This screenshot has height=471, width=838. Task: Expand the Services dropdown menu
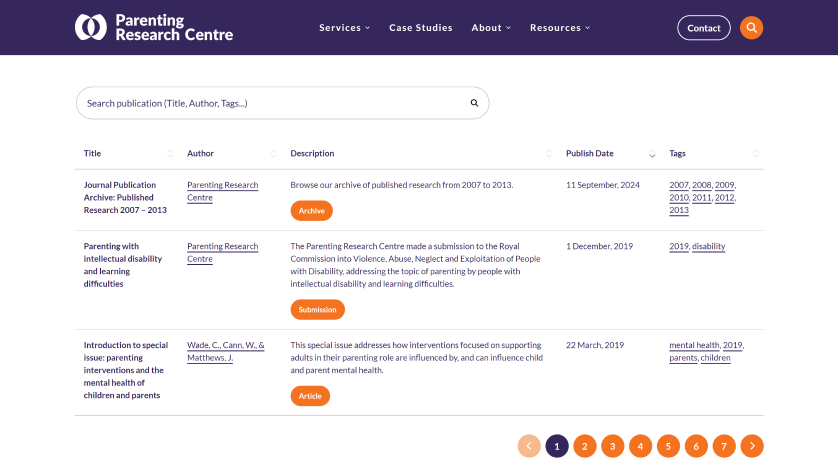(344, 28)
